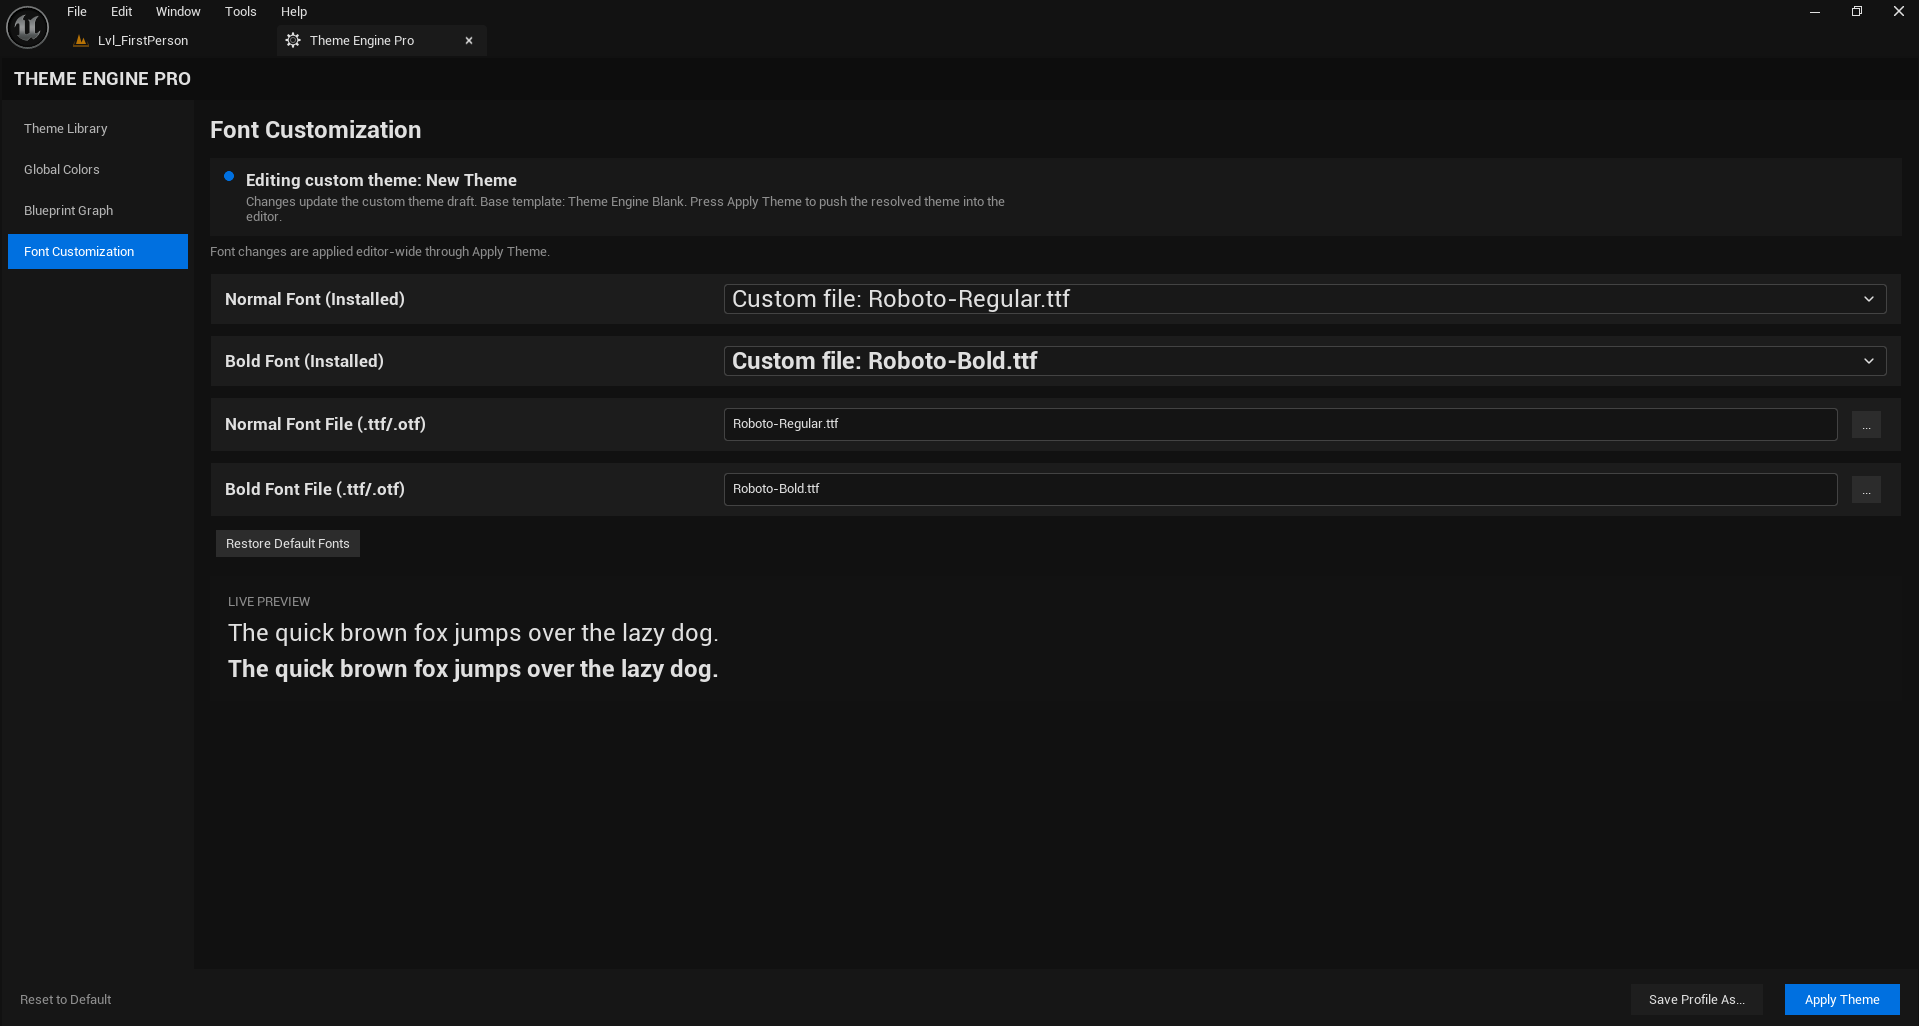Open the Tools menu
This screenshot has height=1026, width=1919.
[x=240, y=12]
